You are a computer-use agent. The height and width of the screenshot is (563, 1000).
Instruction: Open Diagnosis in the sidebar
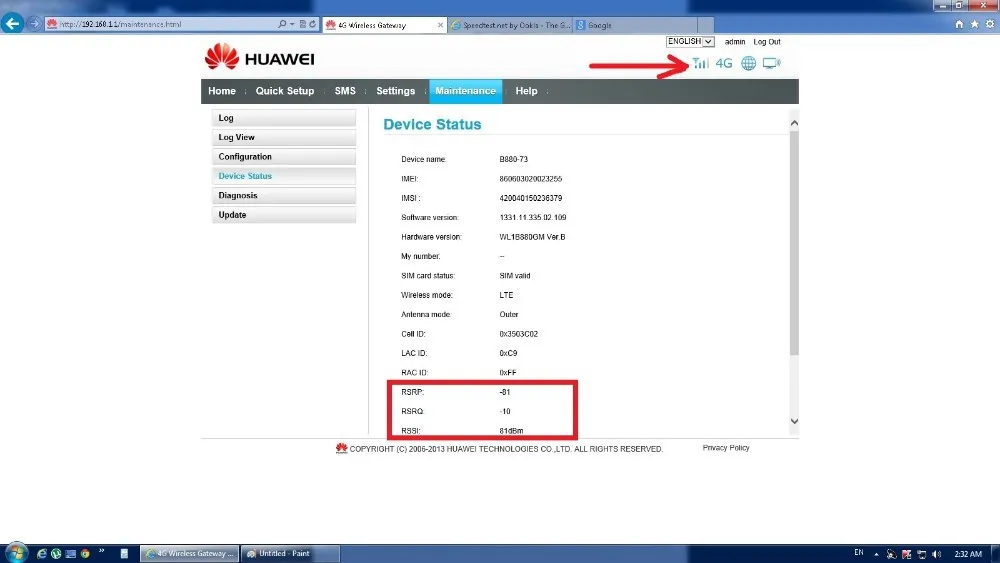tap(284, 196)
